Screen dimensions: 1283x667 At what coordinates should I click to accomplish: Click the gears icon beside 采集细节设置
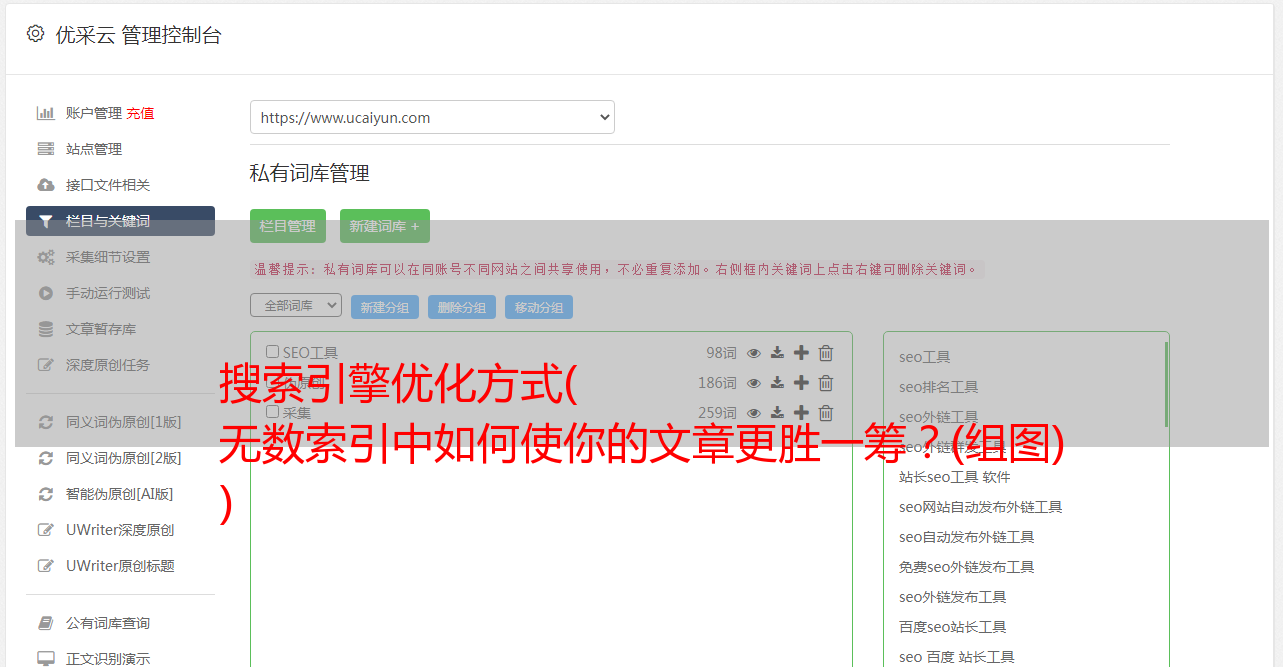point(45,257)
